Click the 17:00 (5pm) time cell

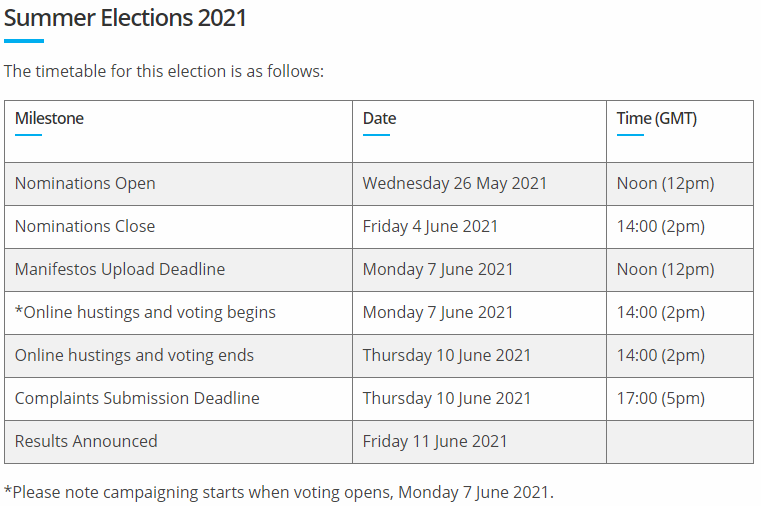(660, 399)
